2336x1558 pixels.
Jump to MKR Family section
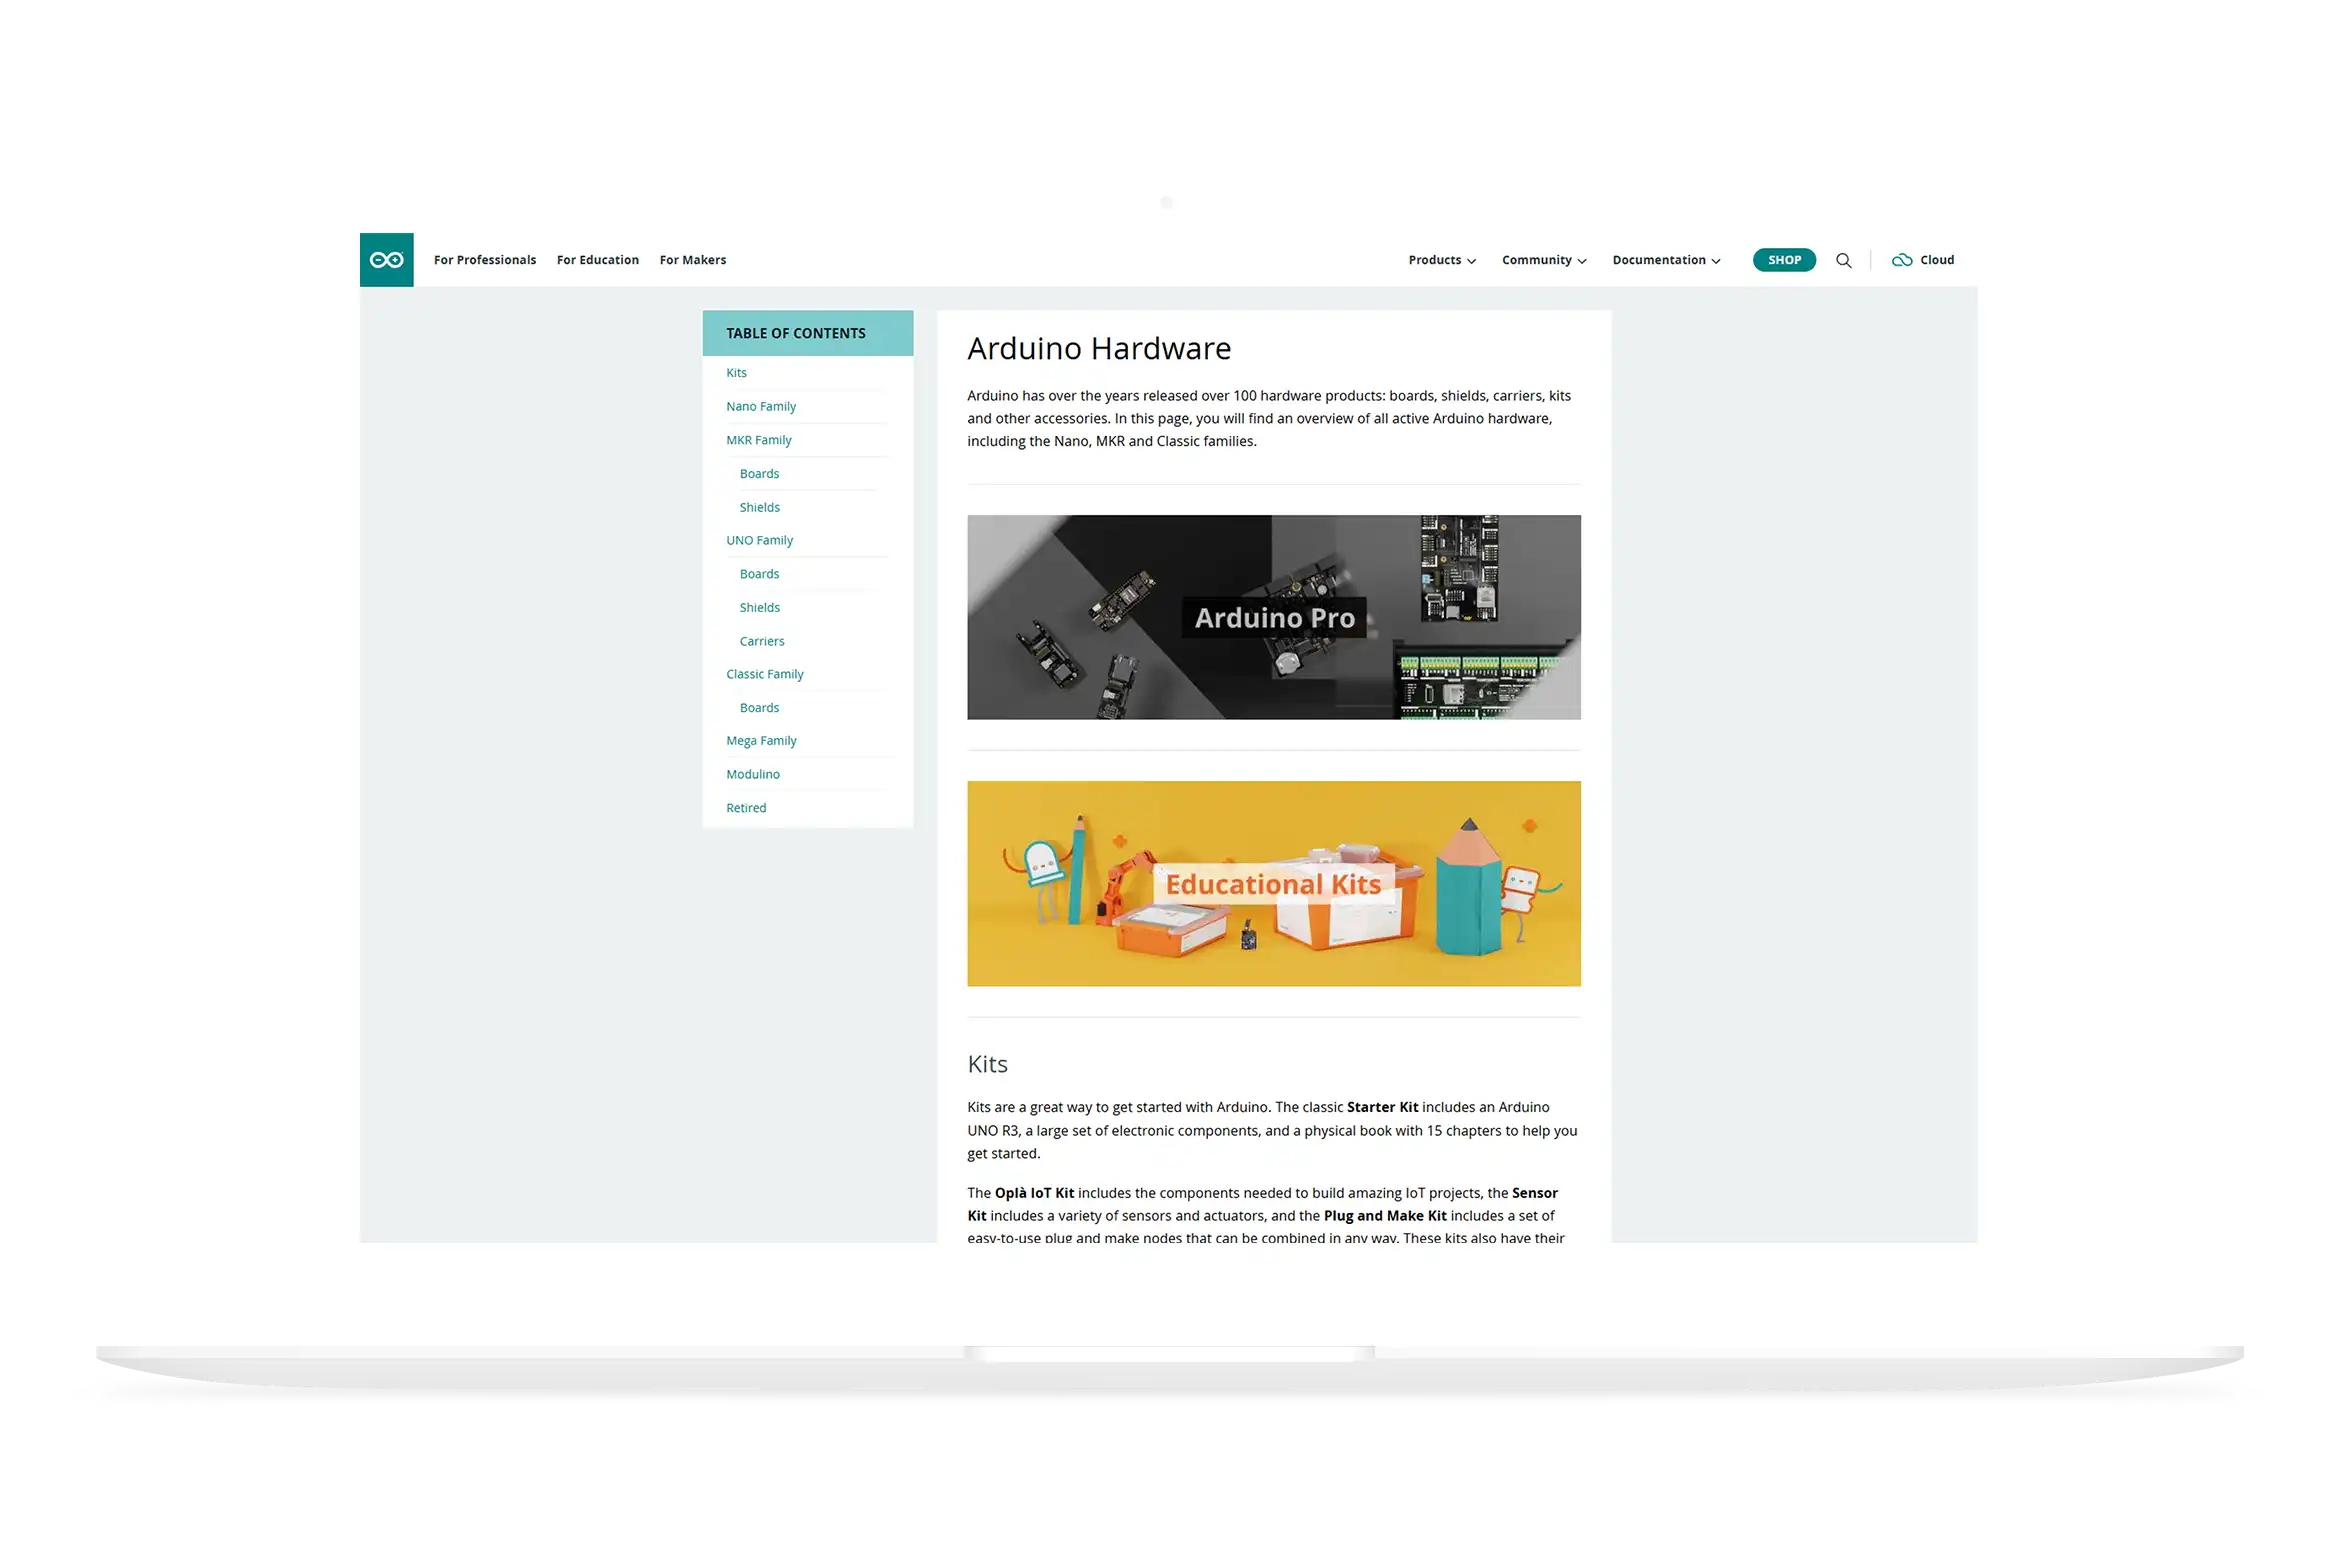click(758, 440)
